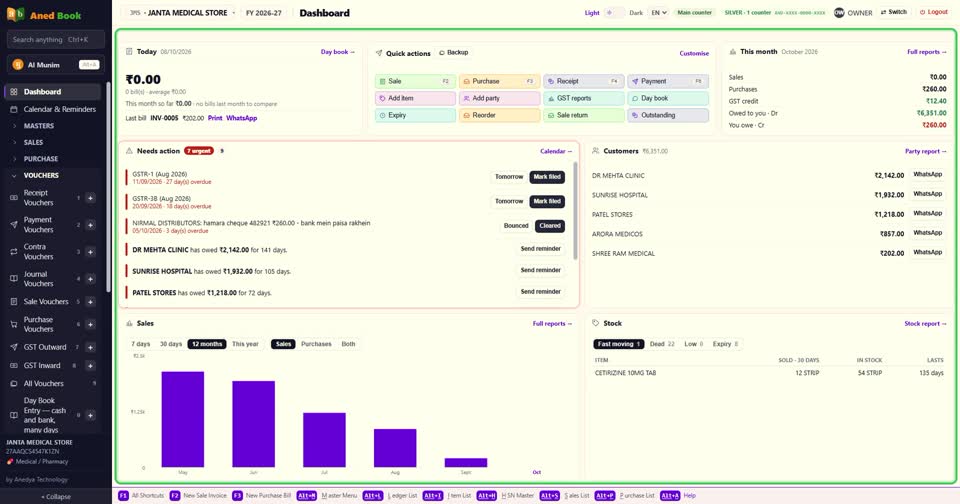Click the Logout button
The height and width of the screenshot is (504, 960).
[x=934, y=12]
